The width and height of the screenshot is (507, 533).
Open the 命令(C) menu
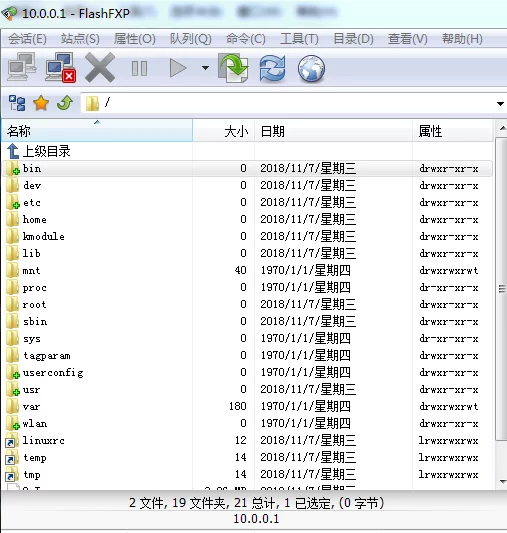246,39
